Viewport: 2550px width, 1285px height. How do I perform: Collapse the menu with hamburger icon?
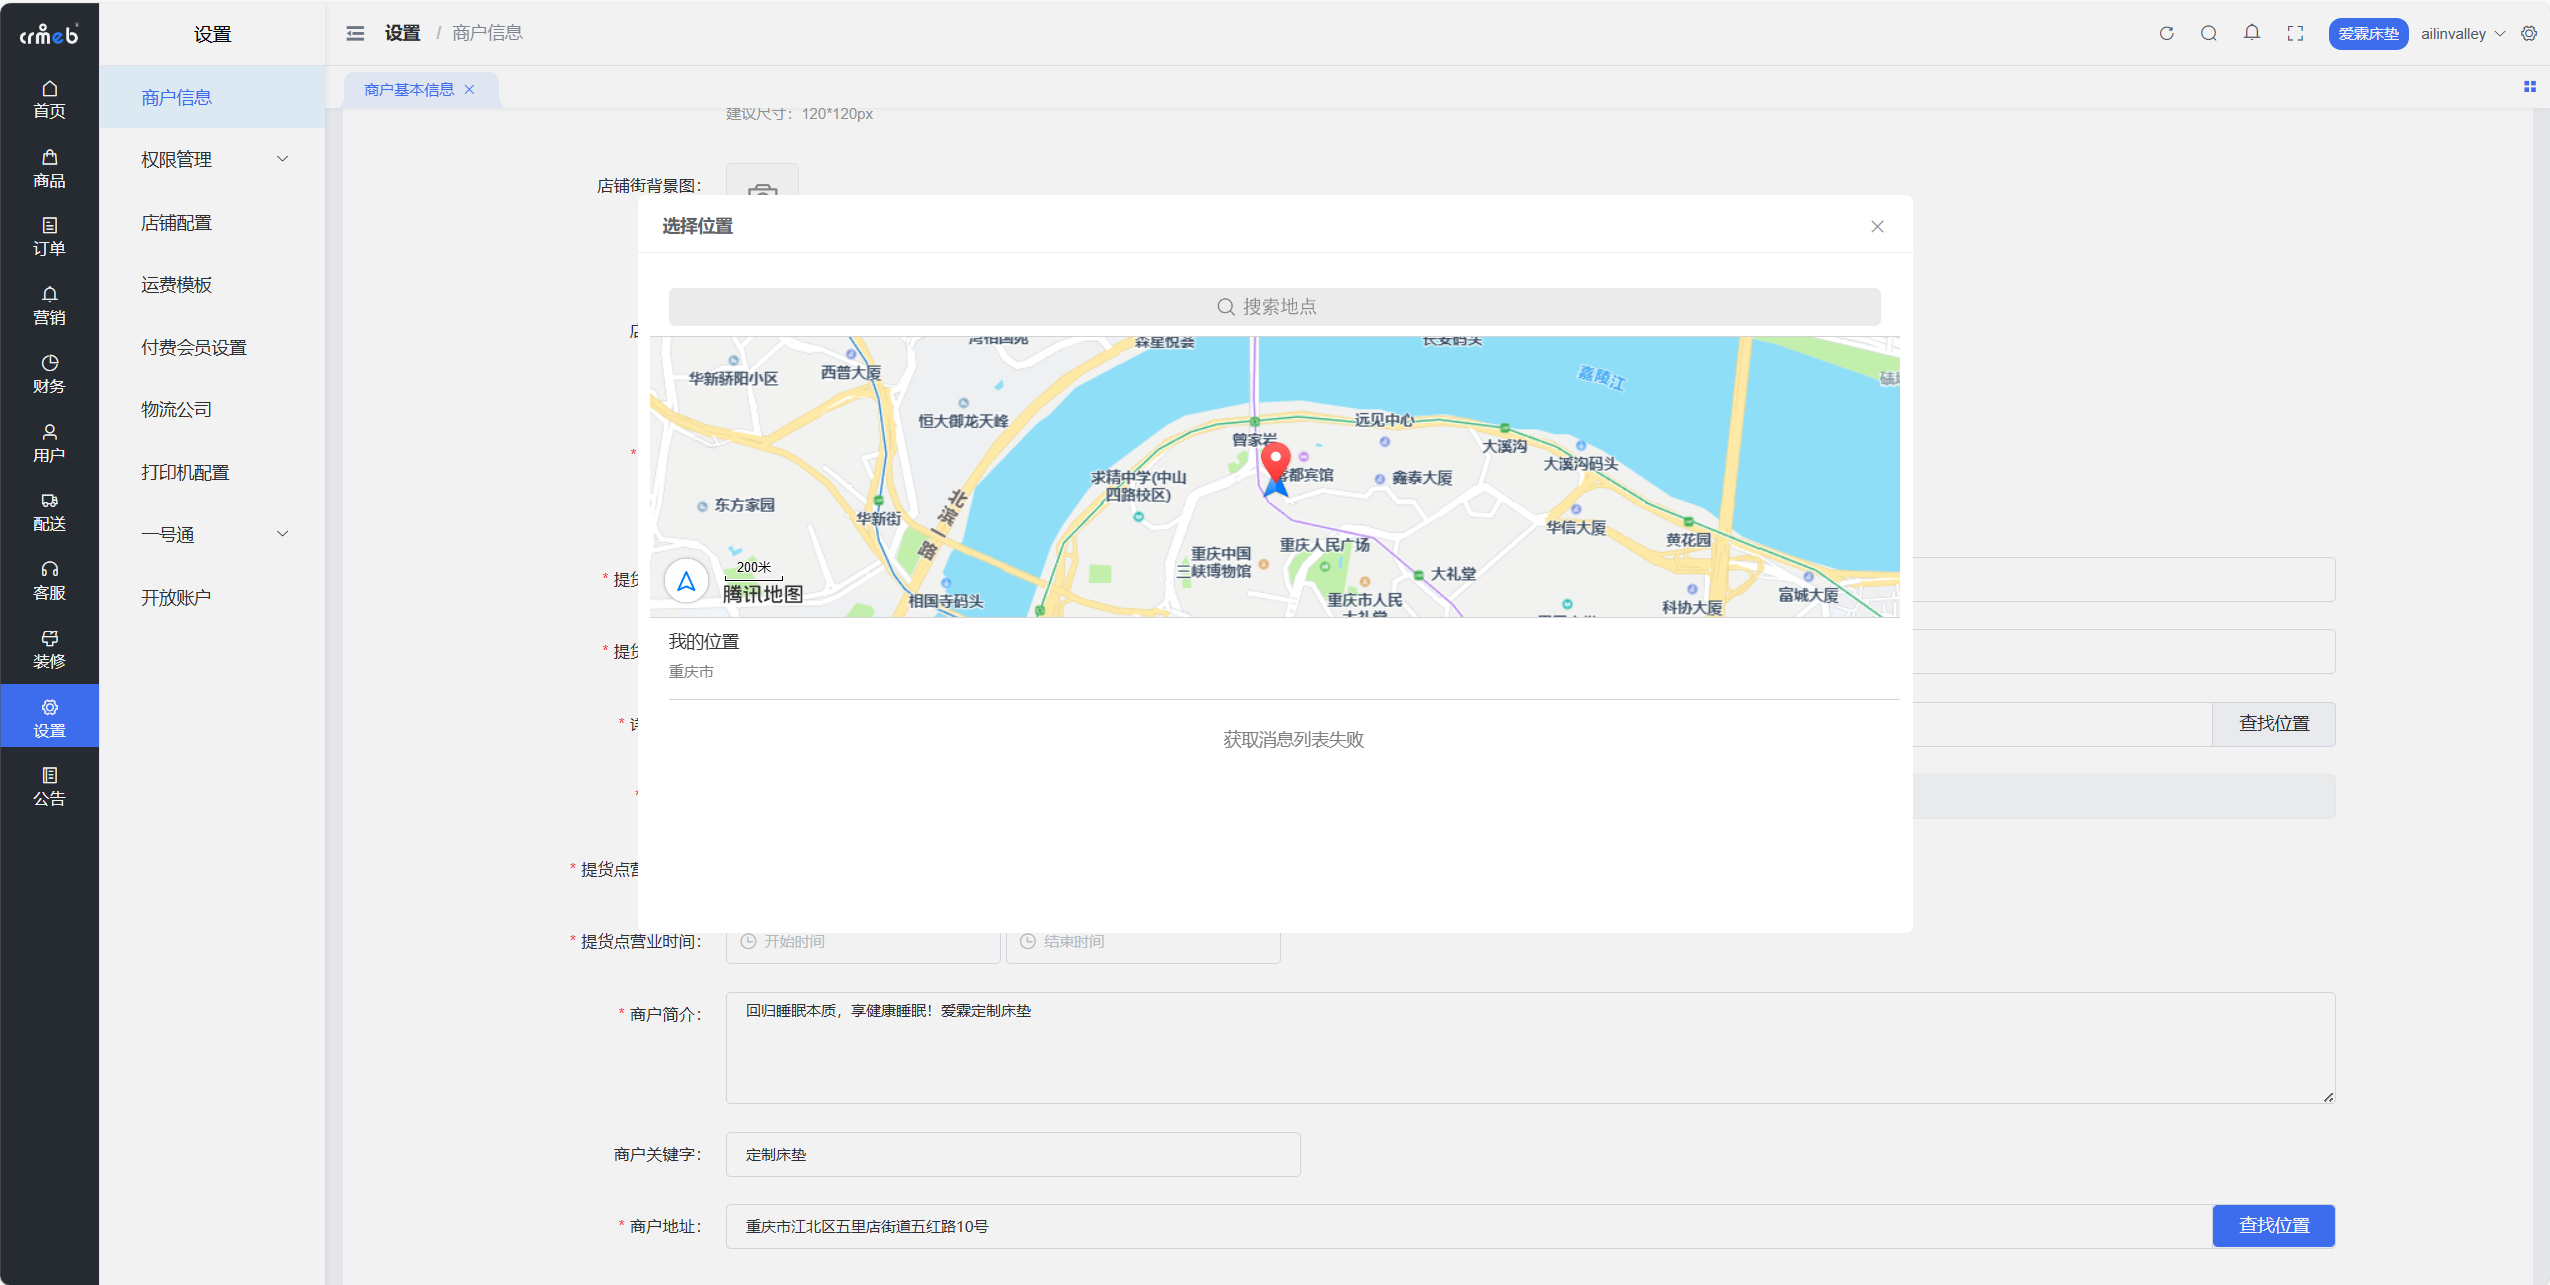(x=355, y=33)
